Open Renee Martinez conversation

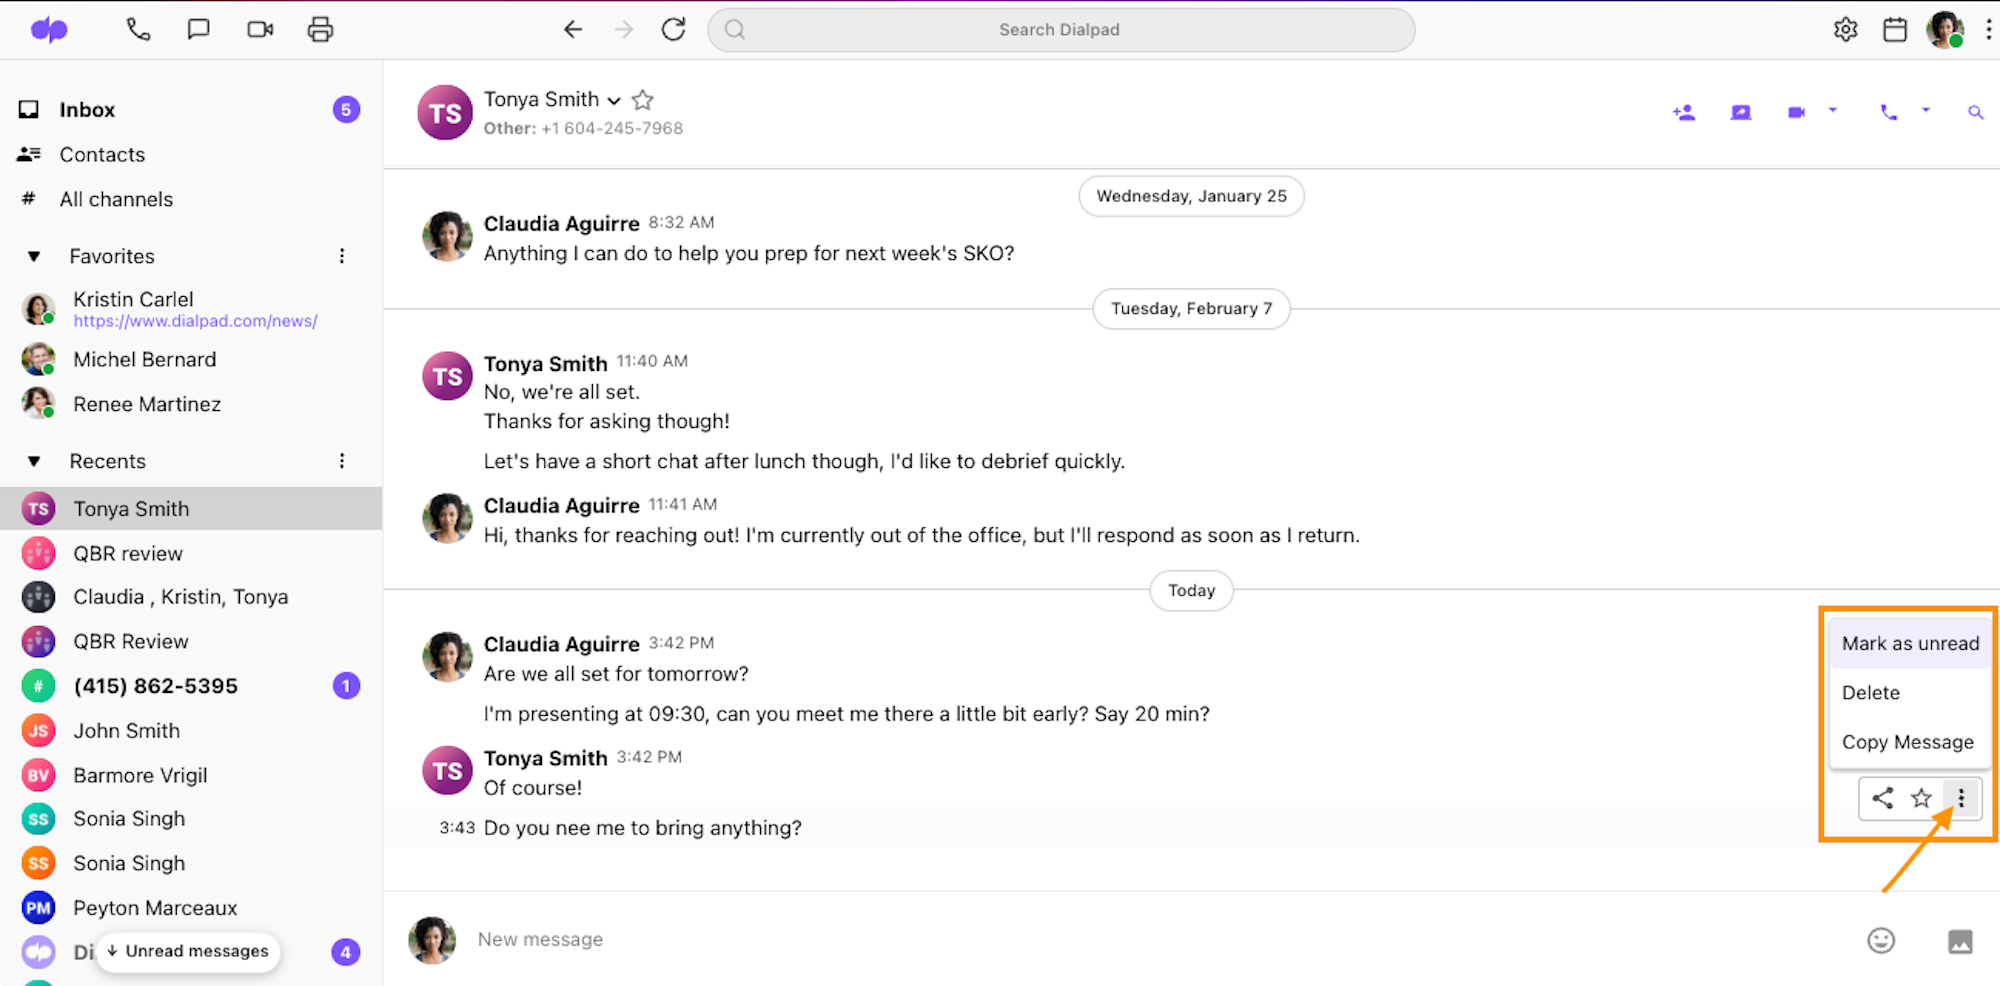click(147, 405)
